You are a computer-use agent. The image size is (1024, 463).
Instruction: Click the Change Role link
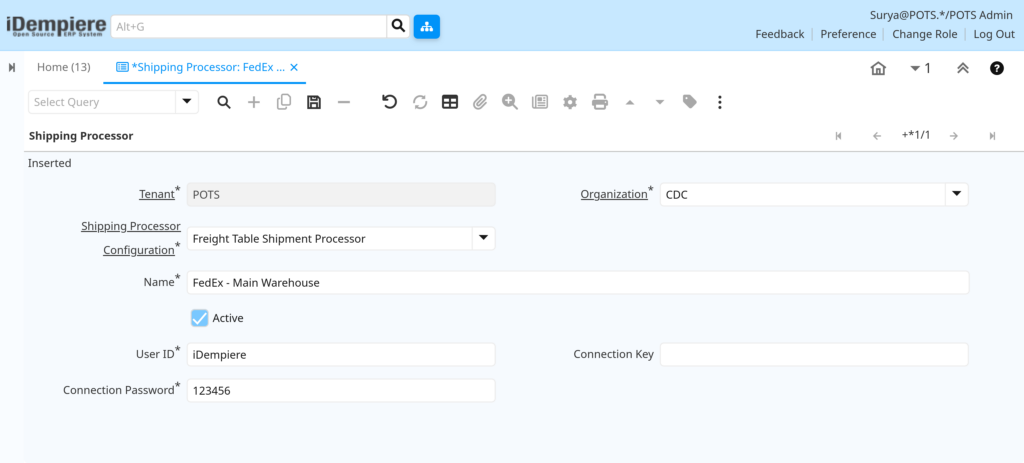tap(925, 34)
